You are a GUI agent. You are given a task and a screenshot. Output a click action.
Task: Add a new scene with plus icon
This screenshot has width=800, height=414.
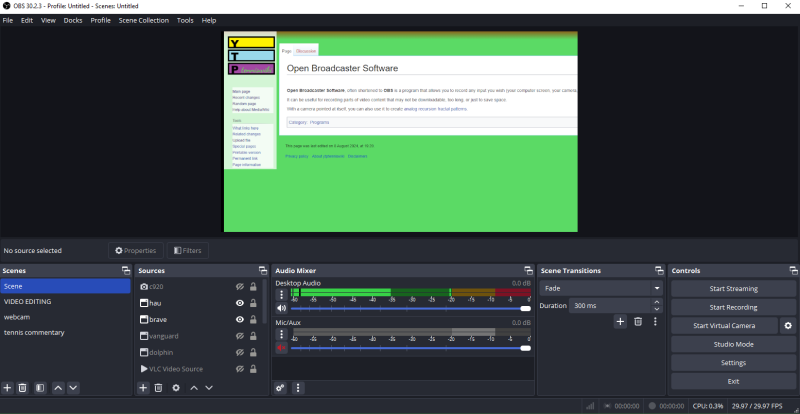coord(7,388)
